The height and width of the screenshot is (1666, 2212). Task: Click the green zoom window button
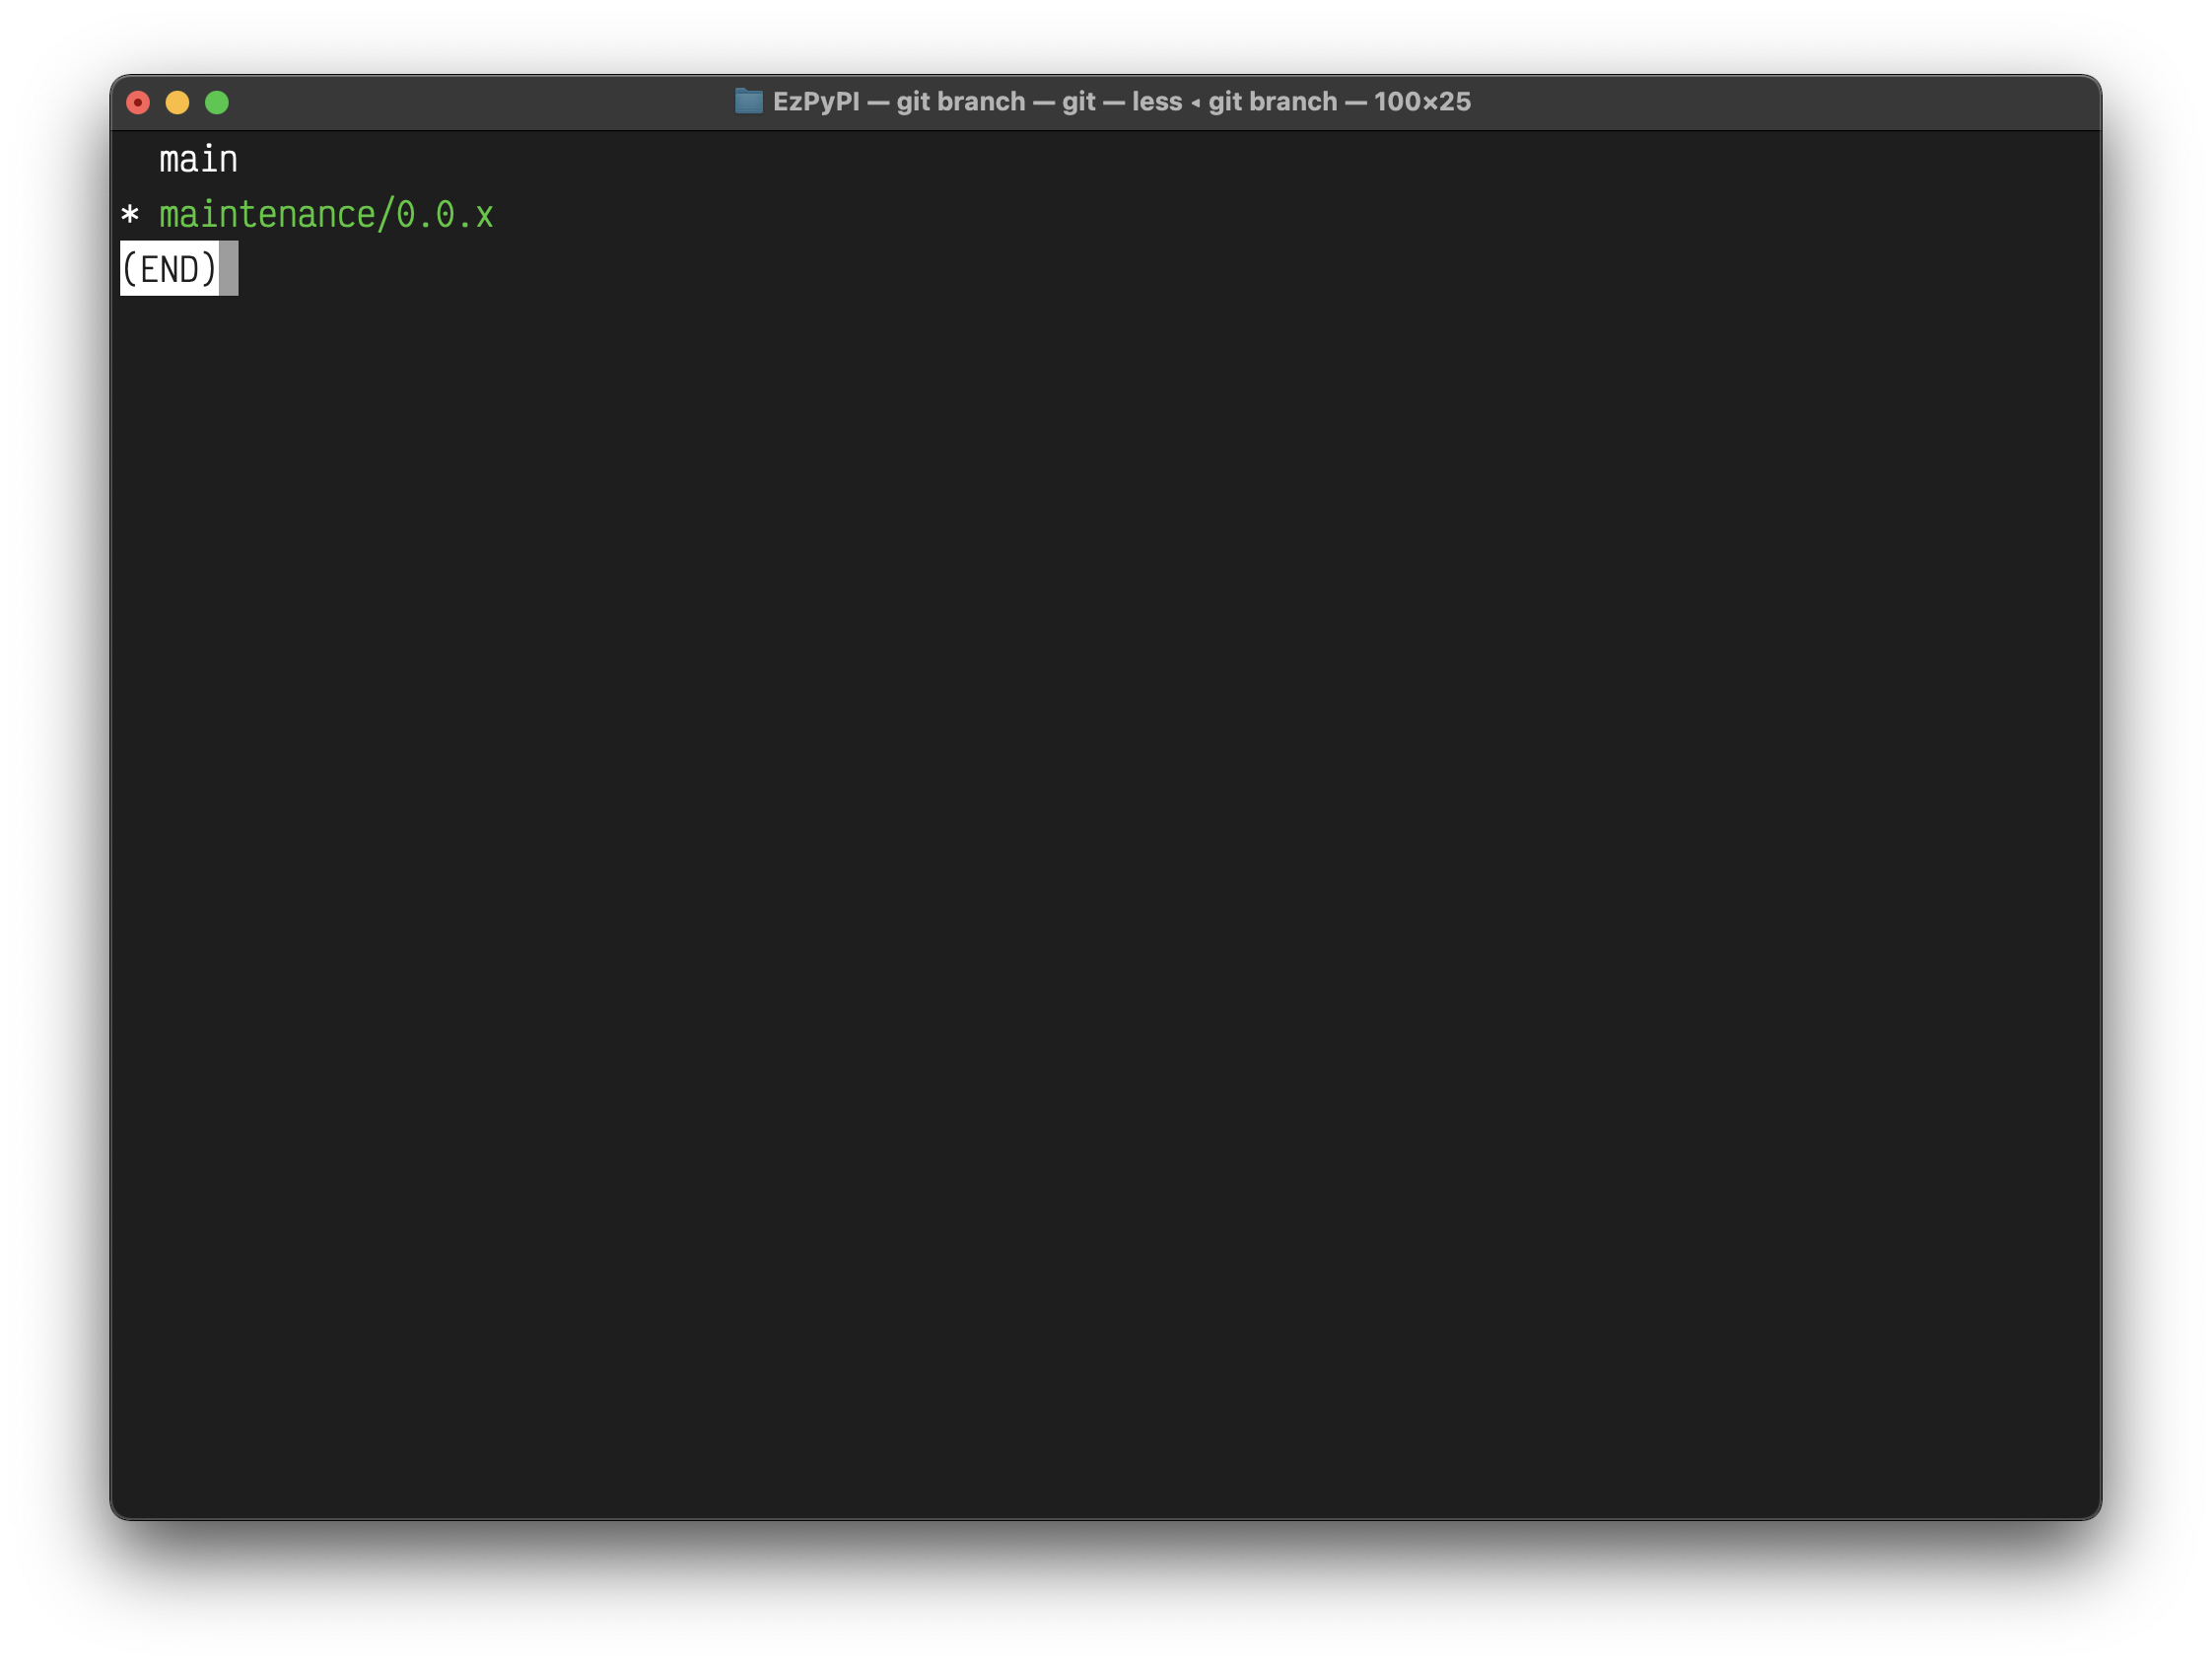pos(217,103)
